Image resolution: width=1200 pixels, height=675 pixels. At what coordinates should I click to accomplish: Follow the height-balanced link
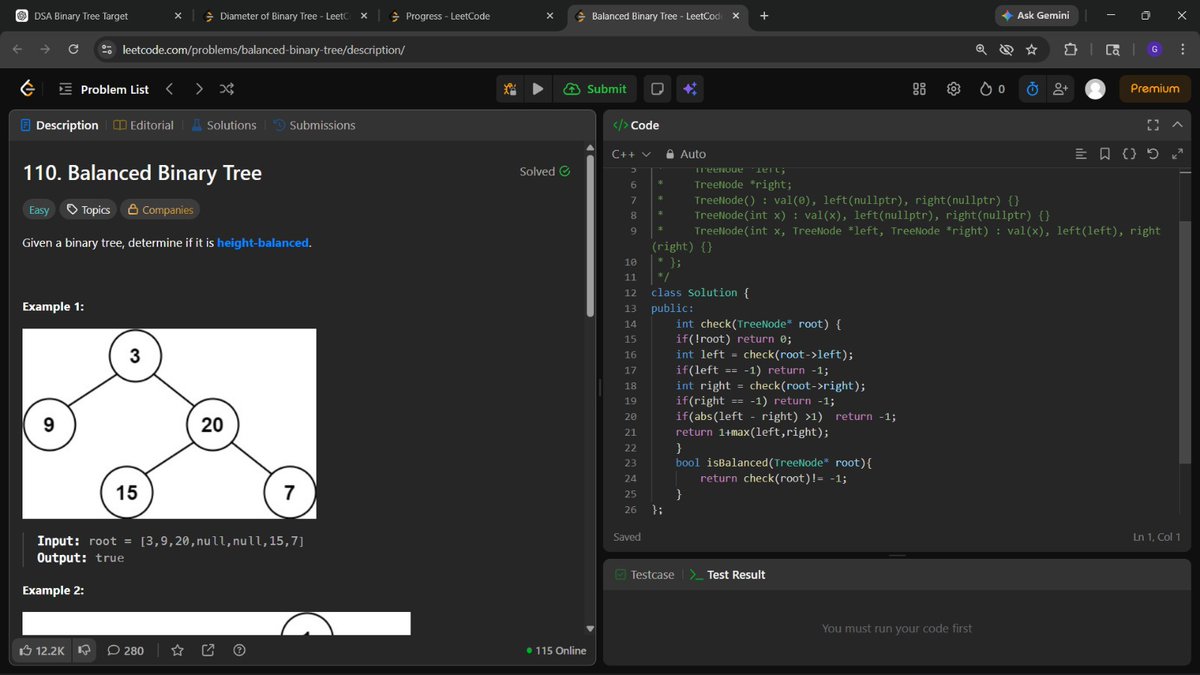(263, 243)
